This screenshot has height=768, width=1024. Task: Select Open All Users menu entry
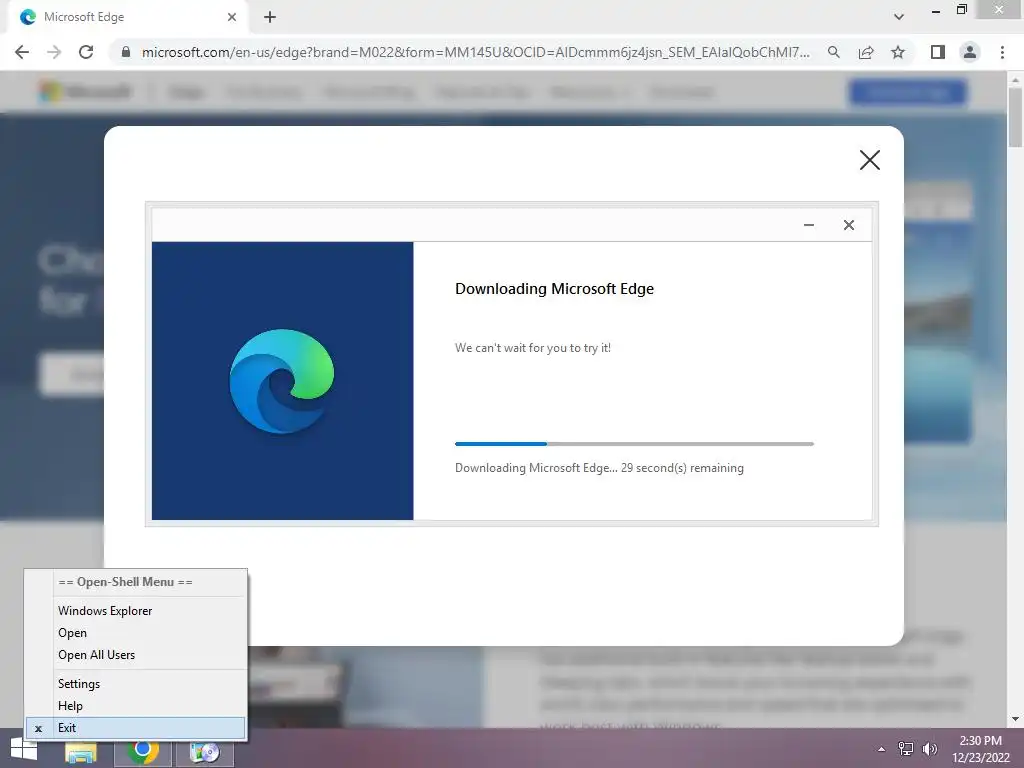coord(136,655)
